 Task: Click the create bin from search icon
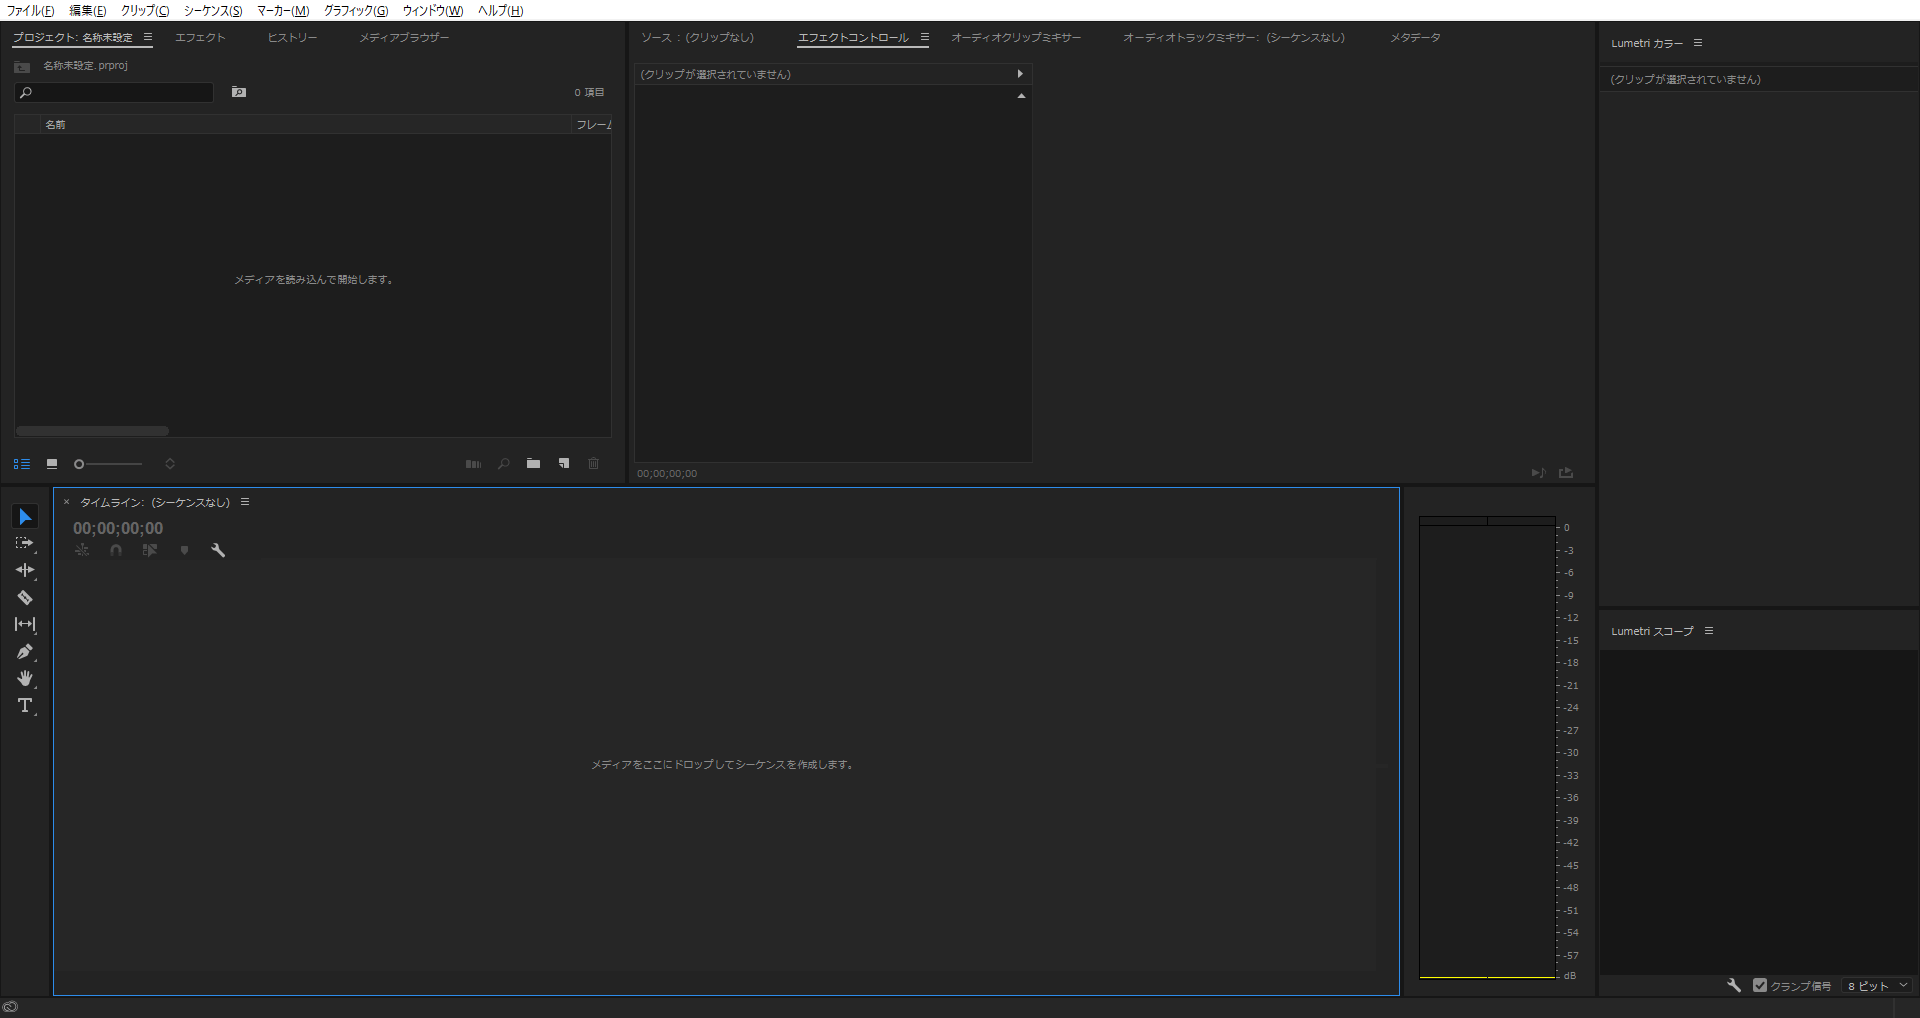[x=239, y=92]
